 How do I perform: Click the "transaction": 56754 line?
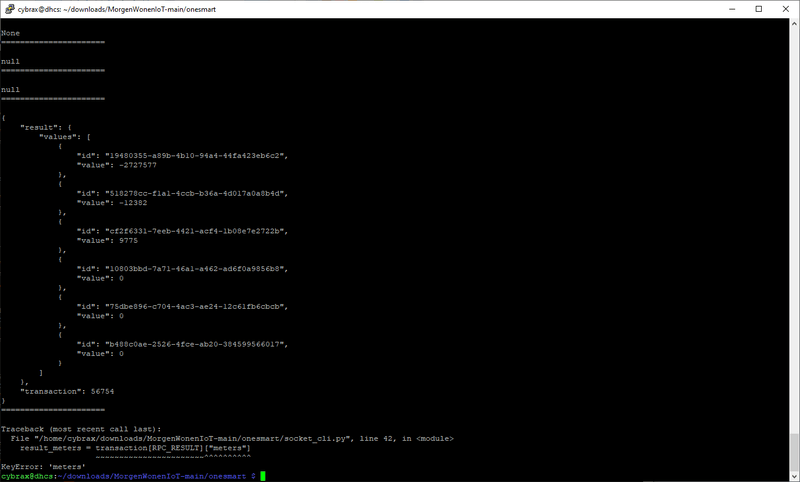(x=67, y=392)
